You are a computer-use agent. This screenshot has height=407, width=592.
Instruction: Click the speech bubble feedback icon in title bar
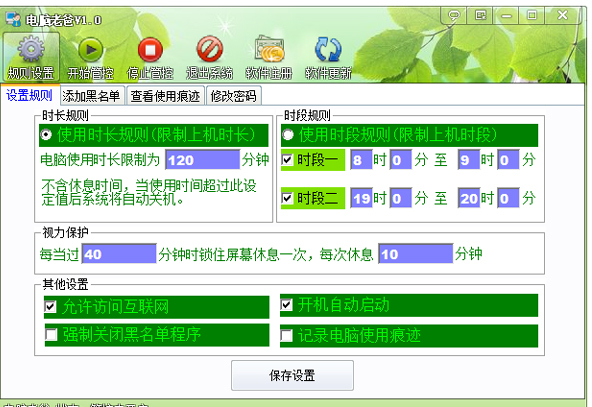pos(454,15)
